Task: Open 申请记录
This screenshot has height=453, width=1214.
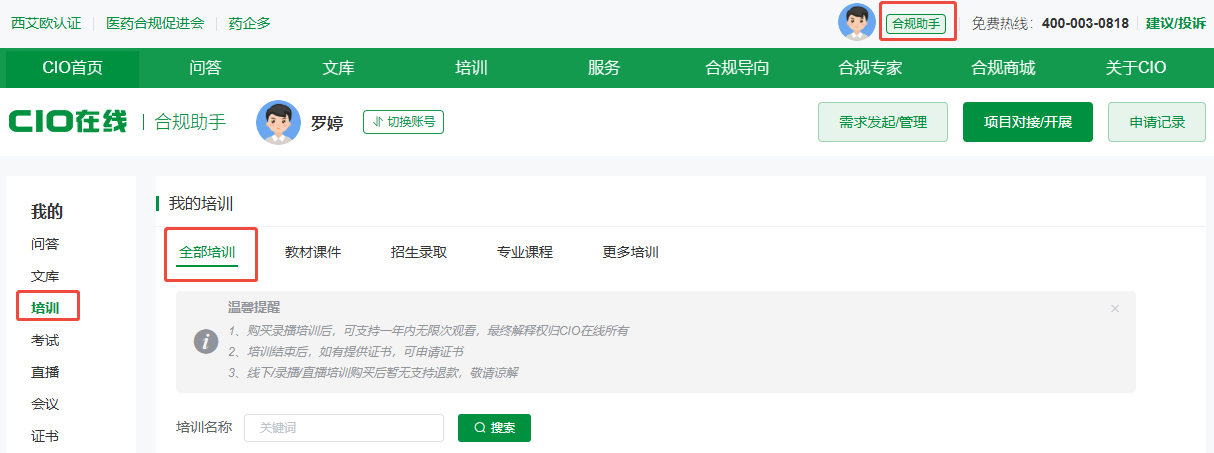Action: tap(1157, 122)
